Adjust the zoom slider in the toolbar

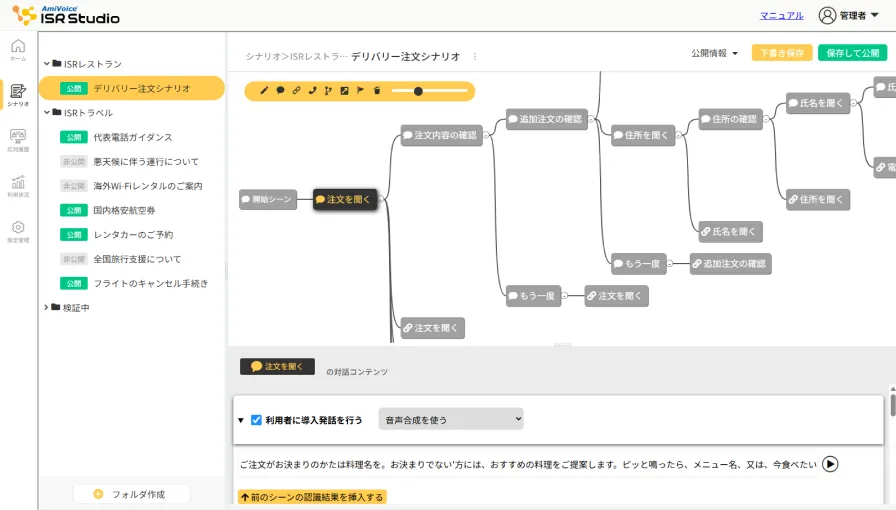tap(418, 91)
